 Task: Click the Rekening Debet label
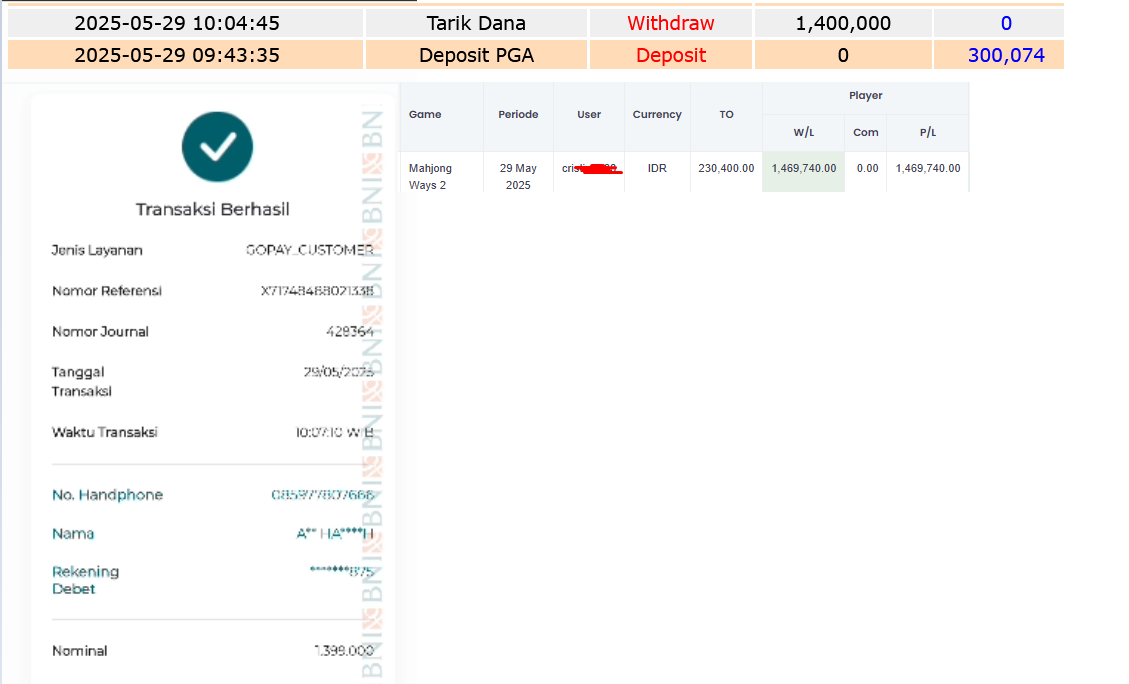(x=85, y=580)
